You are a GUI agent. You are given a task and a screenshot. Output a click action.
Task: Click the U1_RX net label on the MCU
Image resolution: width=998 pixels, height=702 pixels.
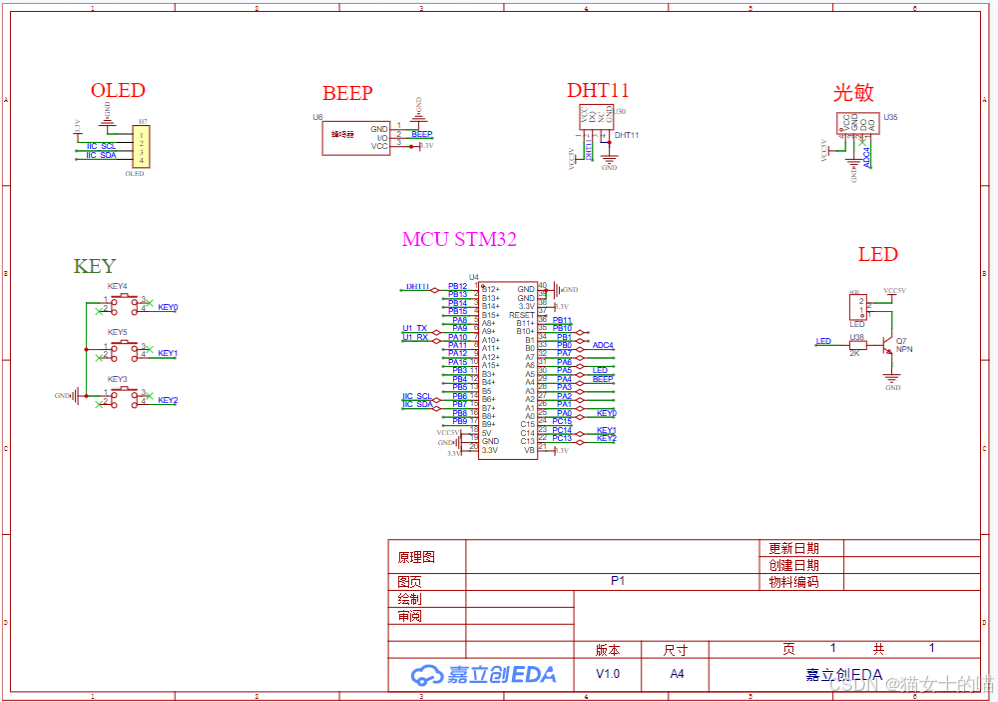tap(415, 337)
